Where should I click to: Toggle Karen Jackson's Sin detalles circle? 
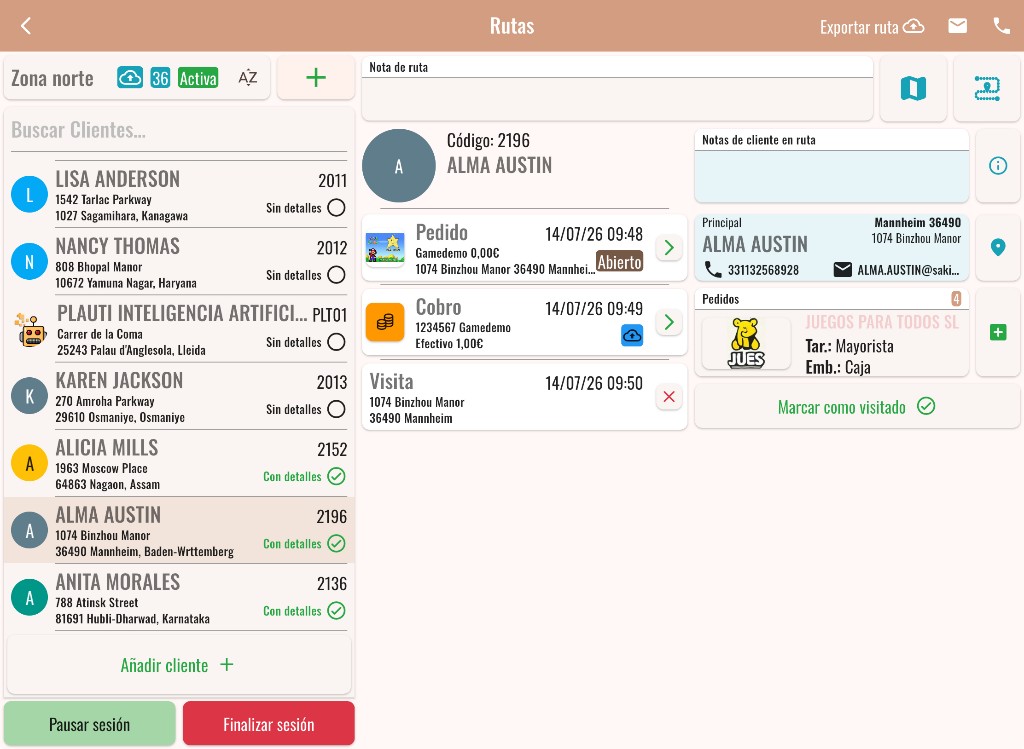pyautogui.click(x=336, y=409)
